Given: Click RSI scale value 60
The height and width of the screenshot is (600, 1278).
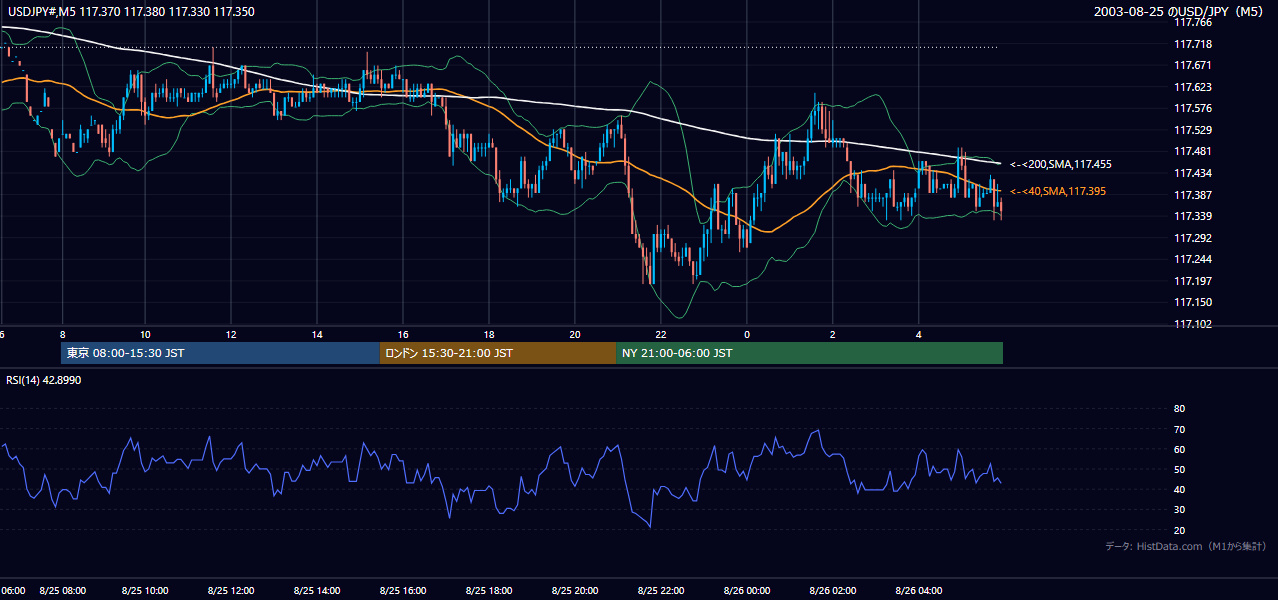Looking at the screenshot, I should pos(1179,449).
